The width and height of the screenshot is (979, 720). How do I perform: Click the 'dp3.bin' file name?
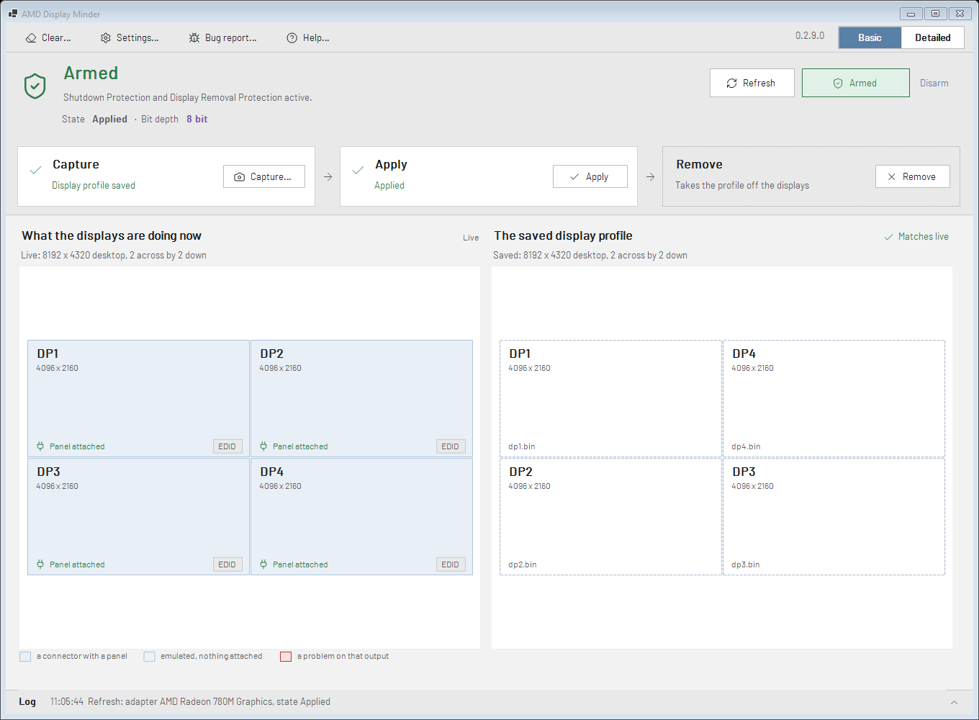tap(746, 565)
